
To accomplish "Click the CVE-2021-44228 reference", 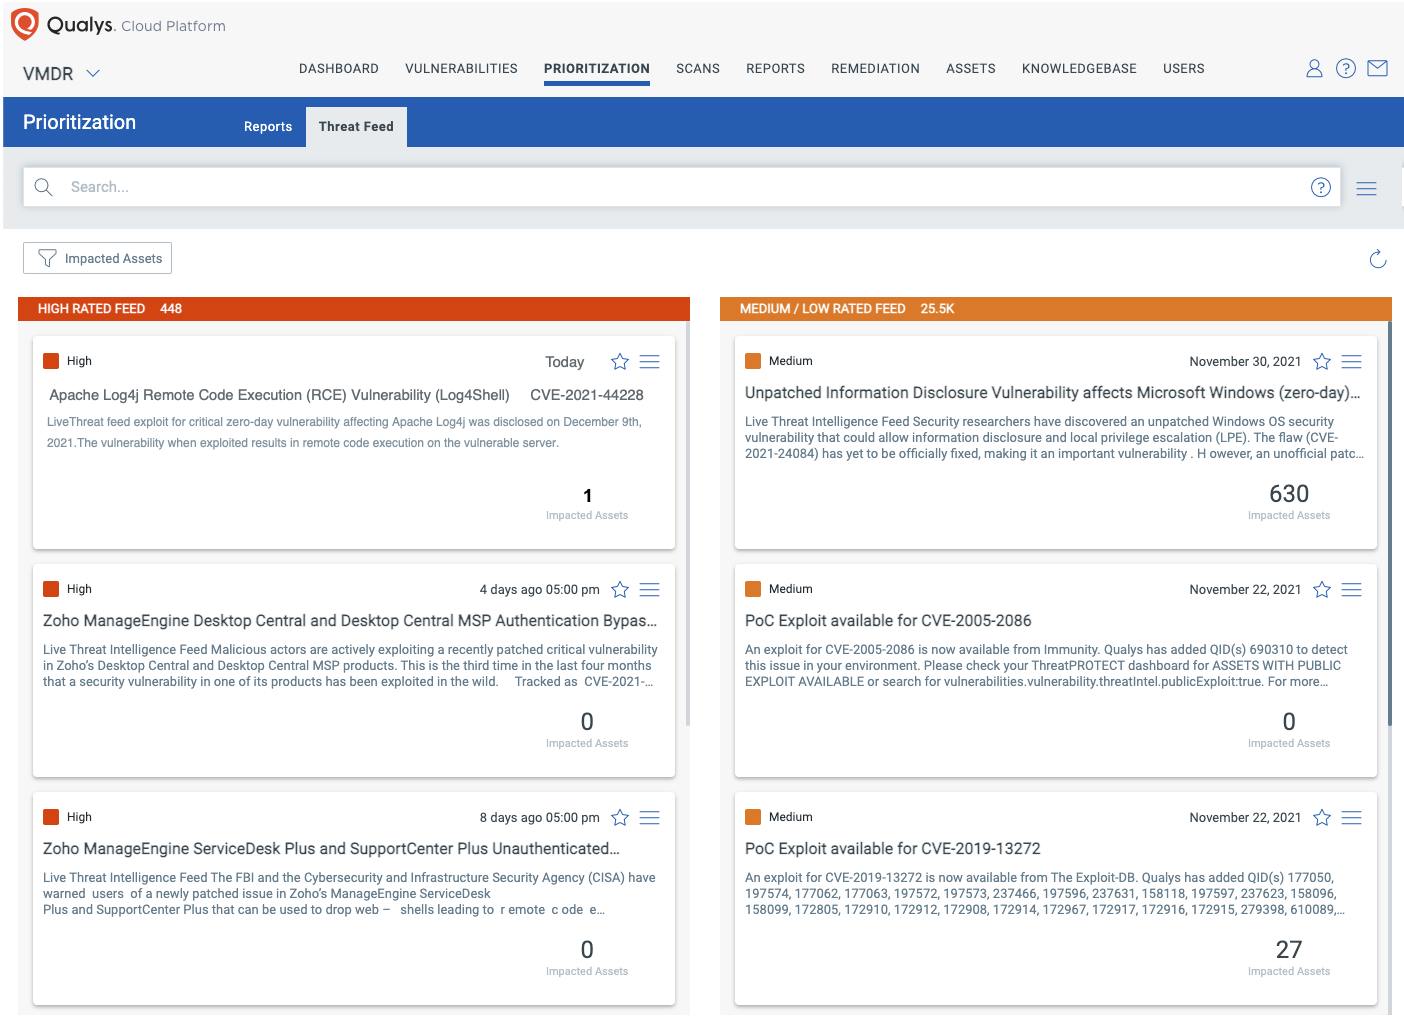I will point(587,395).
